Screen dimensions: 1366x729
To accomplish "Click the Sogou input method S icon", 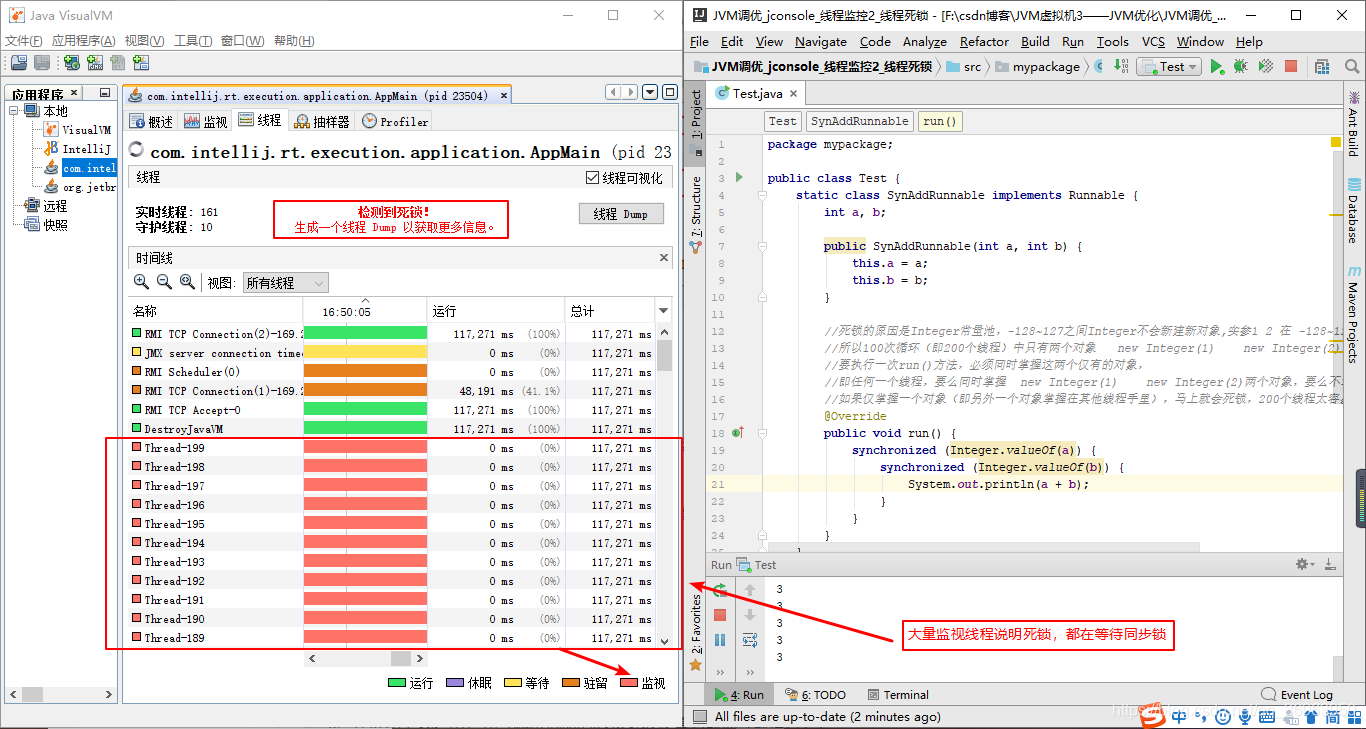I will pos(1154,716).
